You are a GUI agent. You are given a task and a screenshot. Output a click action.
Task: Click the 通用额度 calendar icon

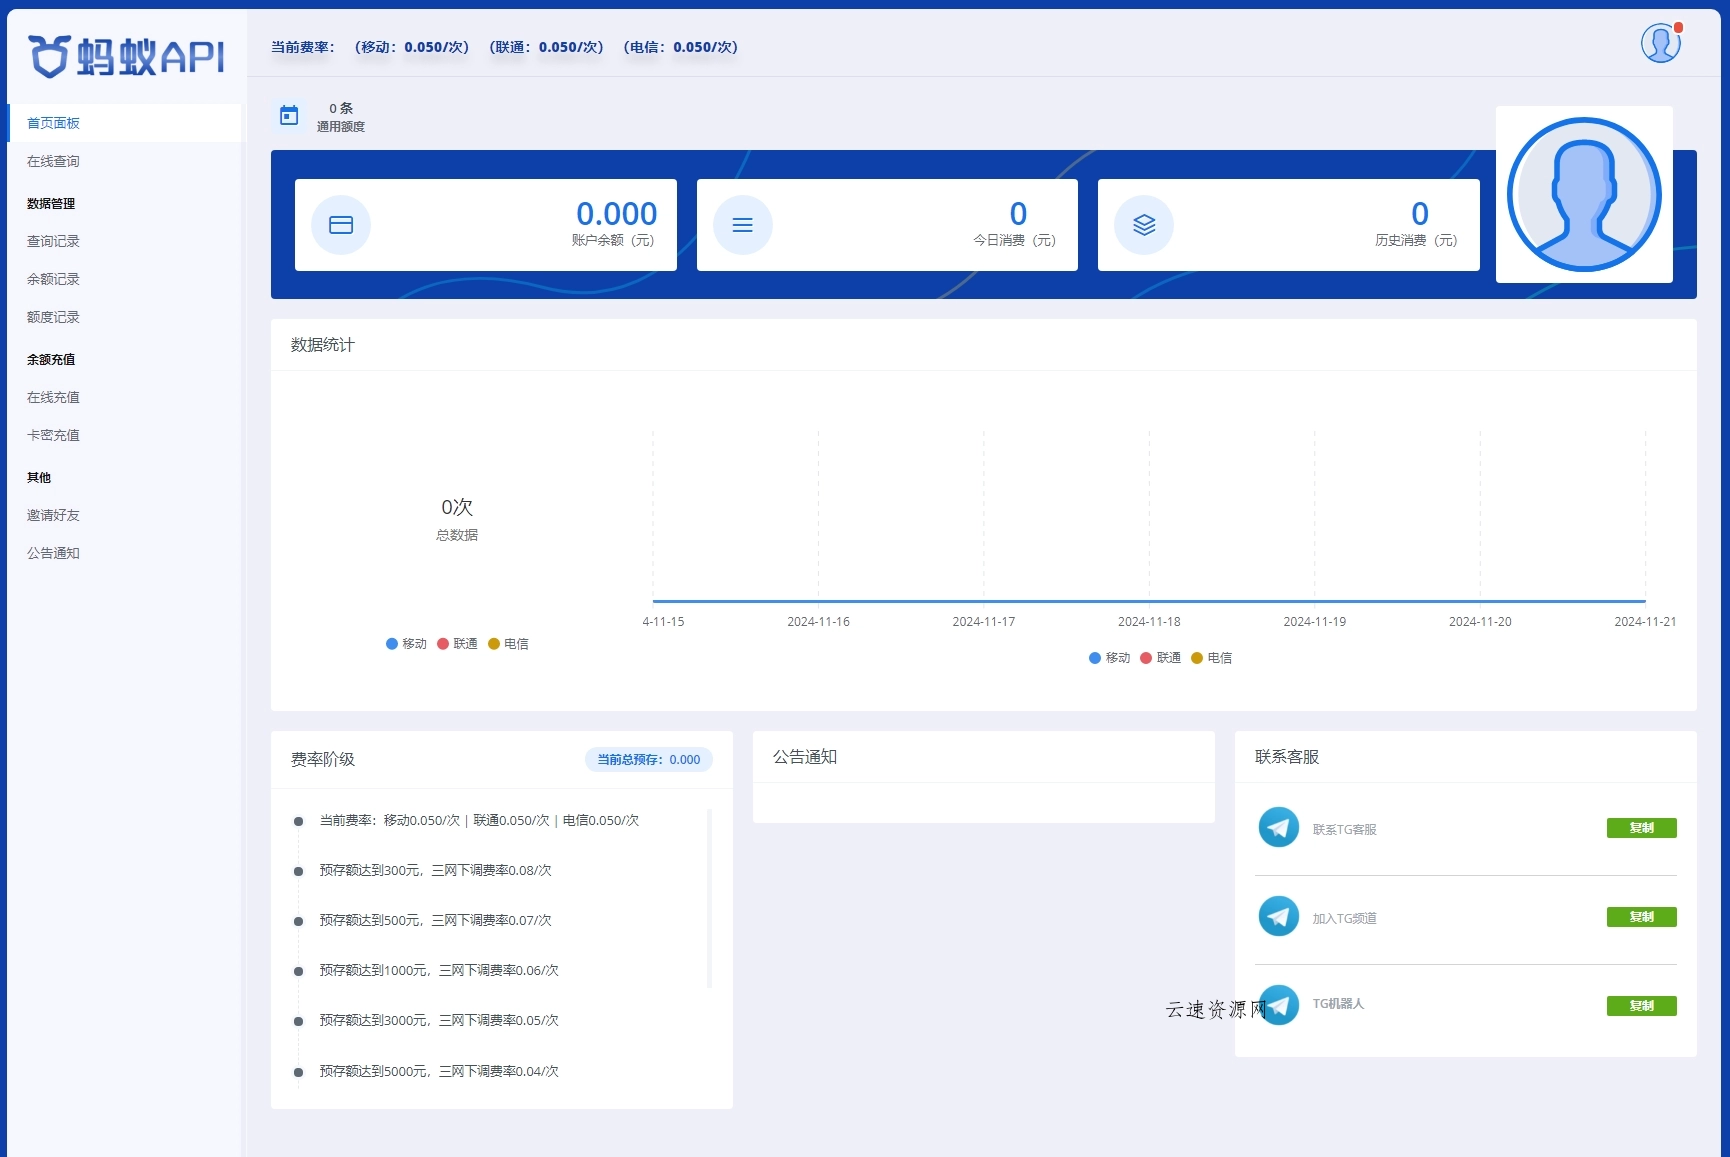click(x=289, y=115)
